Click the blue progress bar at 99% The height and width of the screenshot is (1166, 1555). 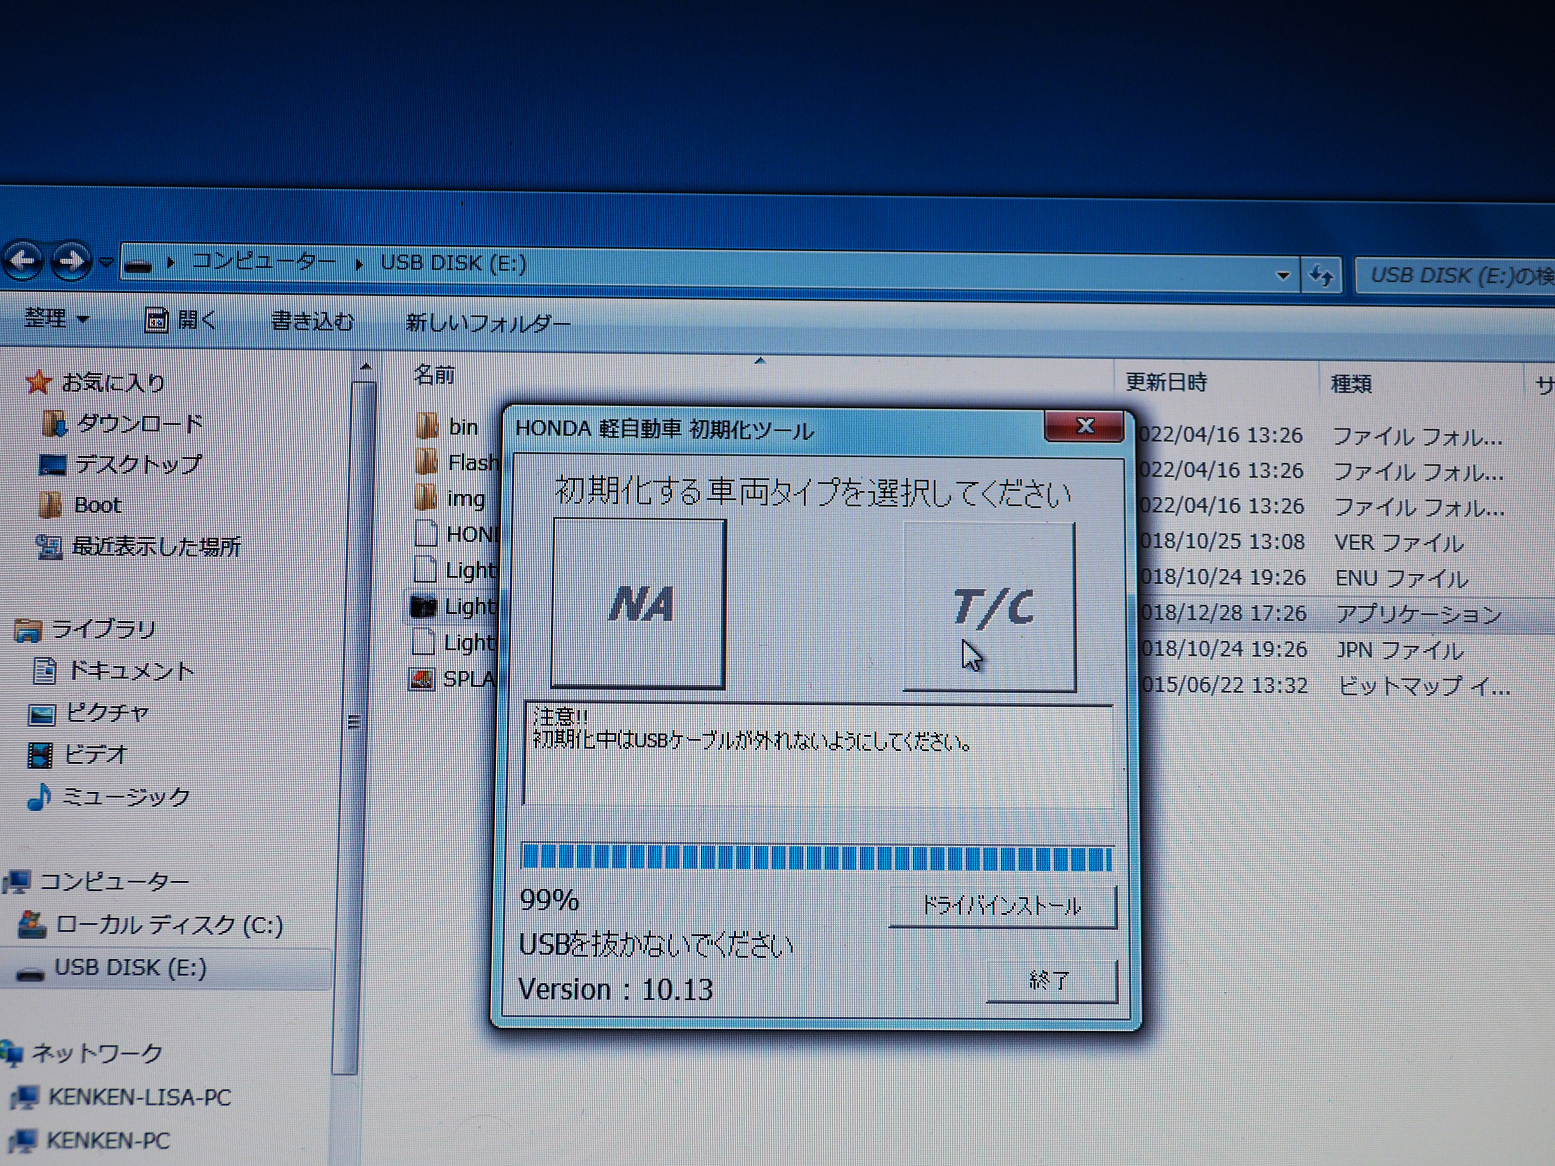pos(817,857)
